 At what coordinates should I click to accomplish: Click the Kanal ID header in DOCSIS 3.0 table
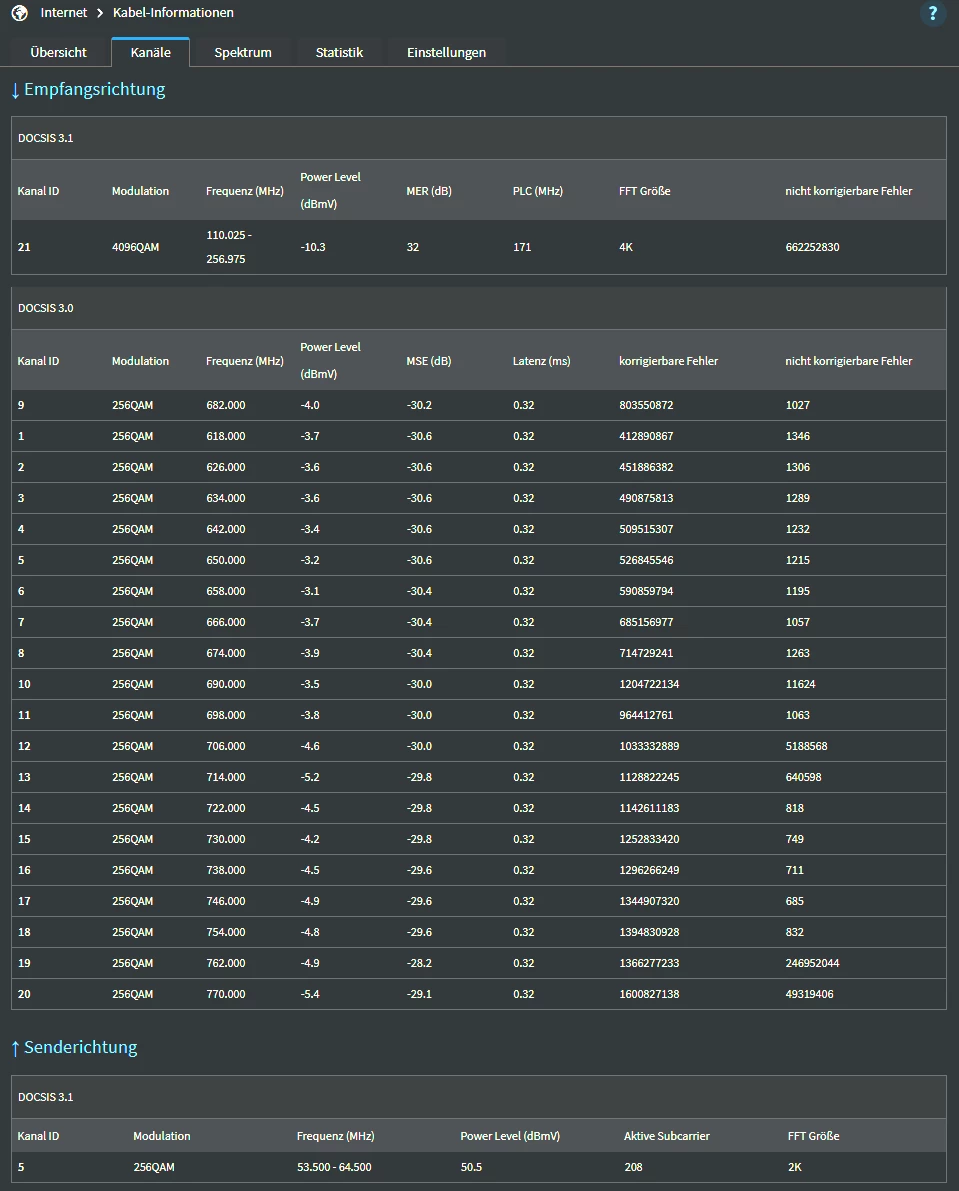38,361
